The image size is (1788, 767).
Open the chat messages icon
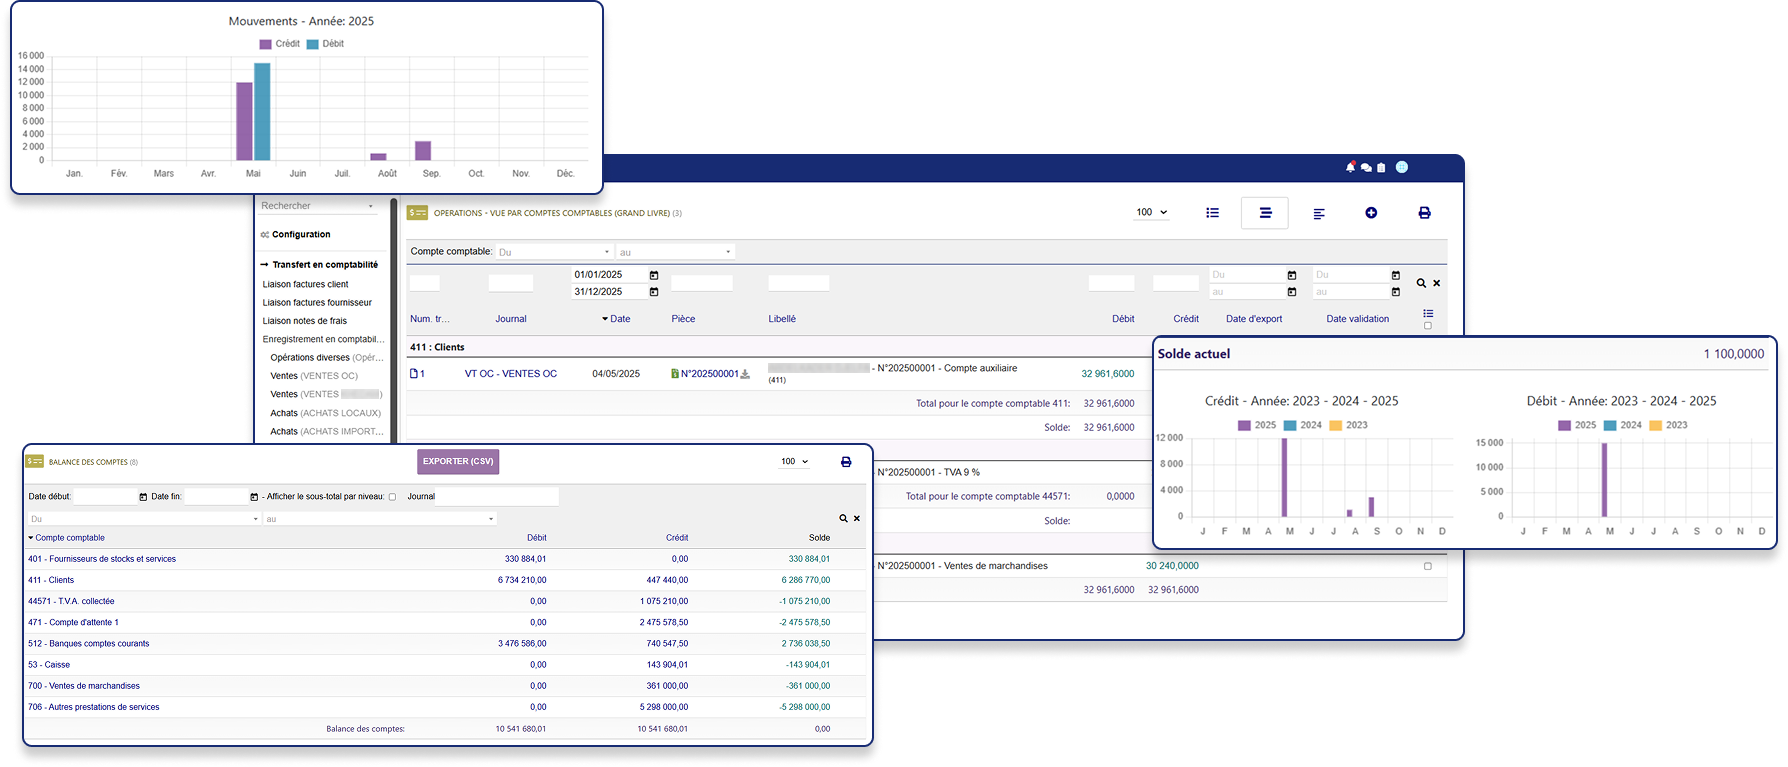pos(1366,167)
